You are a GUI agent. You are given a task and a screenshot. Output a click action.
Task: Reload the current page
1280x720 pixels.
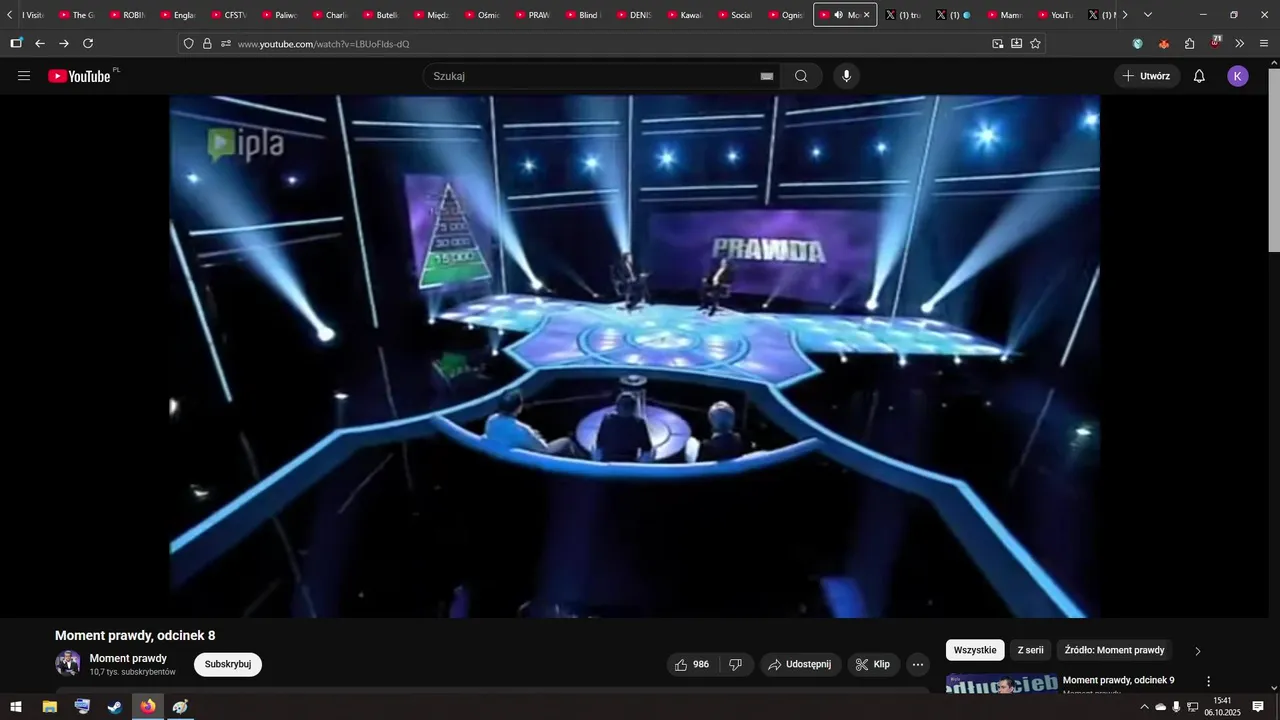pyautogui.click(x=88, y=44)
